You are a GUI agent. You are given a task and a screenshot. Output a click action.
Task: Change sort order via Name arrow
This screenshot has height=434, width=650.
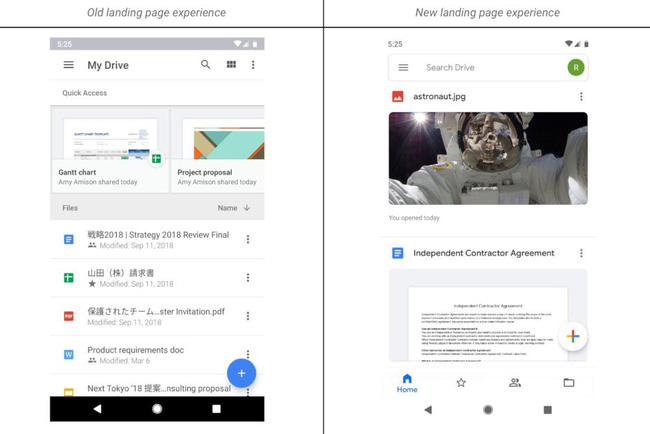tap(234, 208)
